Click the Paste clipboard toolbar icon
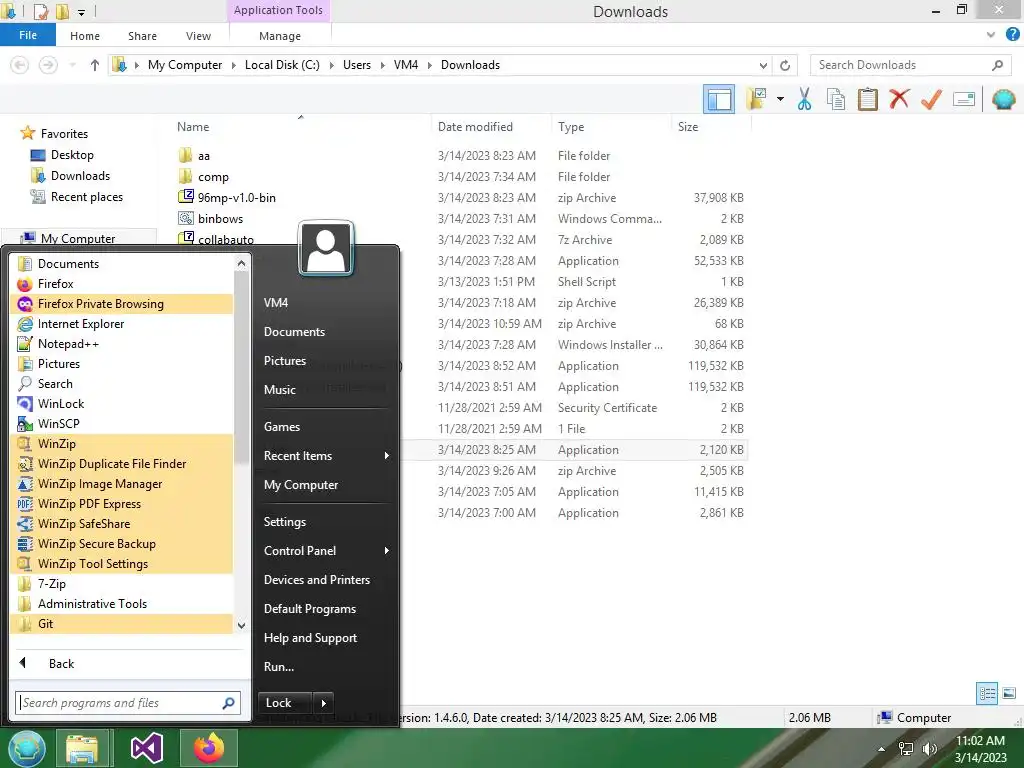1024x768 pixels. pyautogui.click(x=867, y=99)
